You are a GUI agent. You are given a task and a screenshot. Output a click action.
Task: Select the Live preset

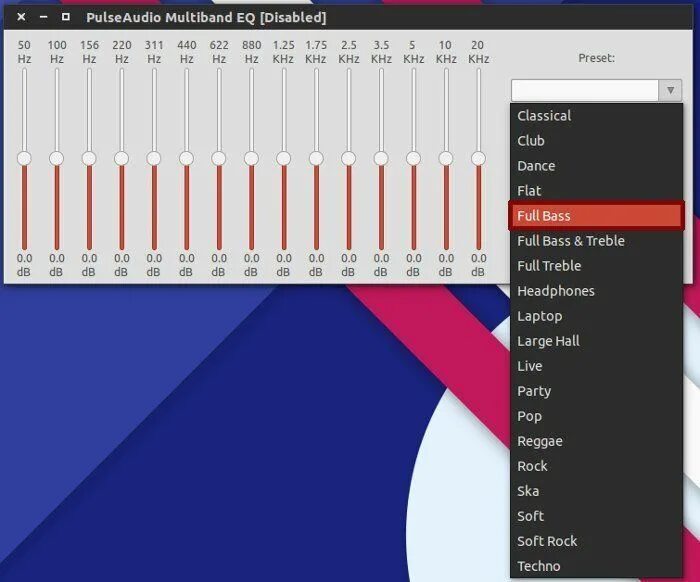596,366
